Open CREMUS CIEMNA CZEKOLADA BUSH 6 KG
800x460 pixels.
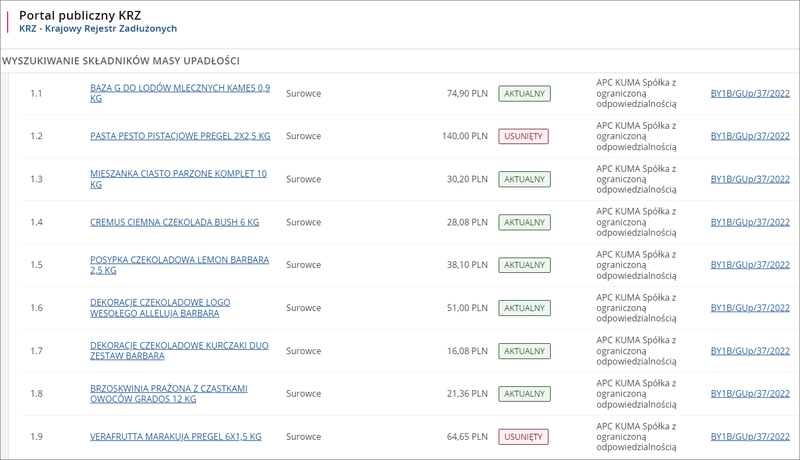[x=174, y=222]
